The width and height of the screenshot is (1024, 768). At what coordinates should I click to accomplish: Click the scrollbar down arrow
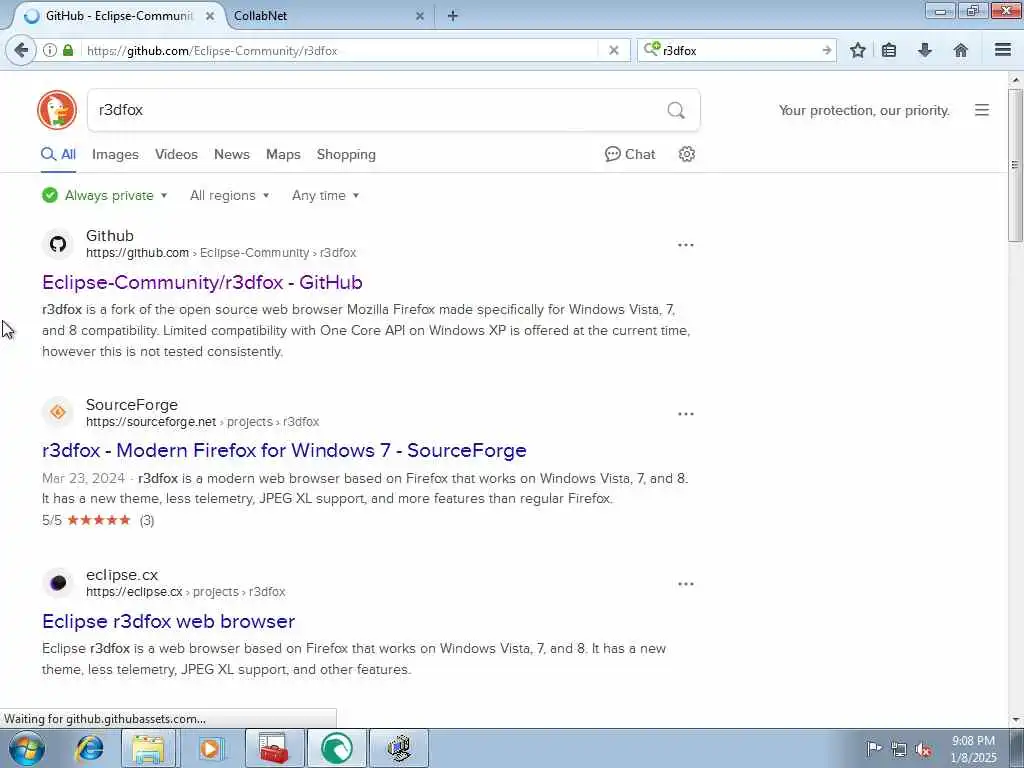1015,720
